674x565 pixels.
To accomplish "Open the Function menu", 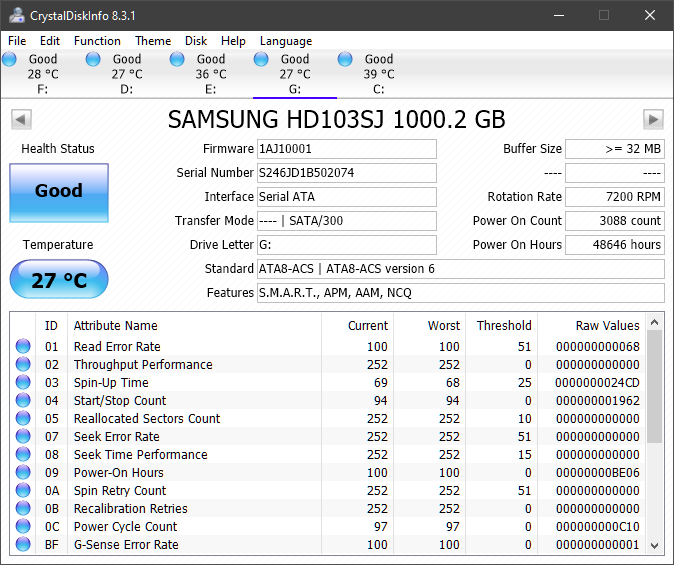I will [97, 41].
